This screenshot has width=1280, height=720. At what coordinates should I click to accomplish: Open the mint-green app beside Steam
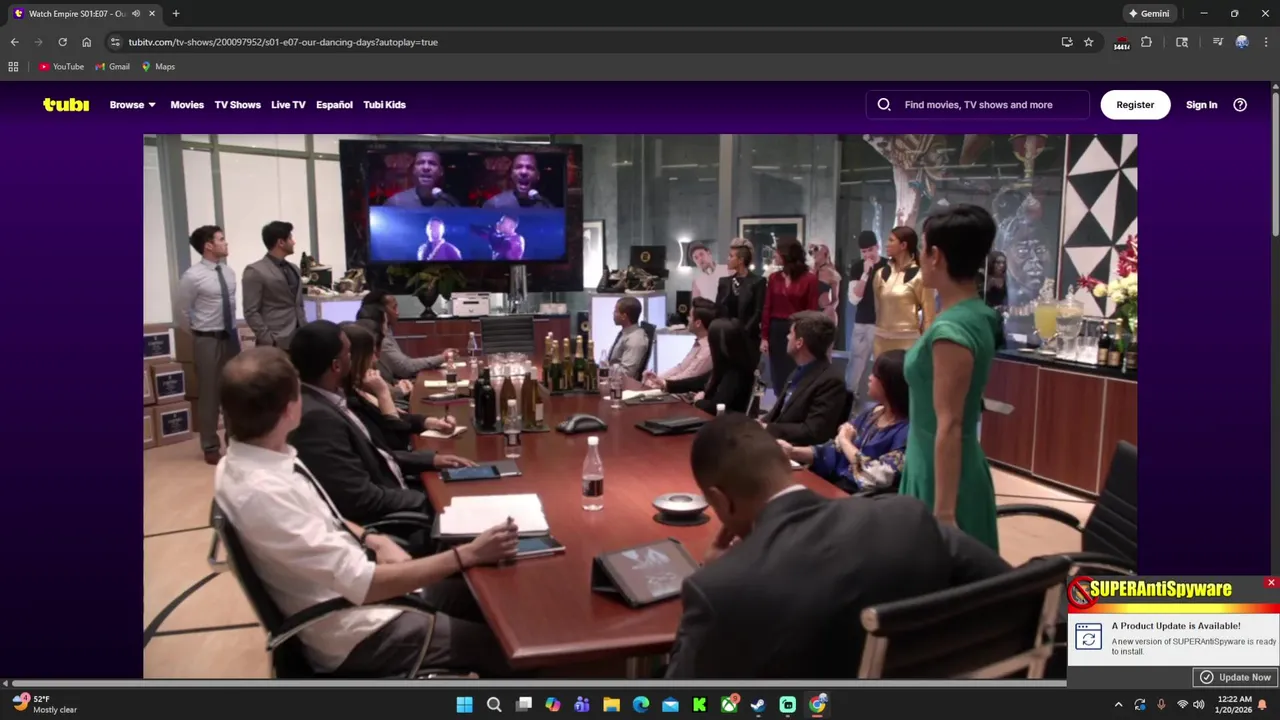tap(788, 705)
